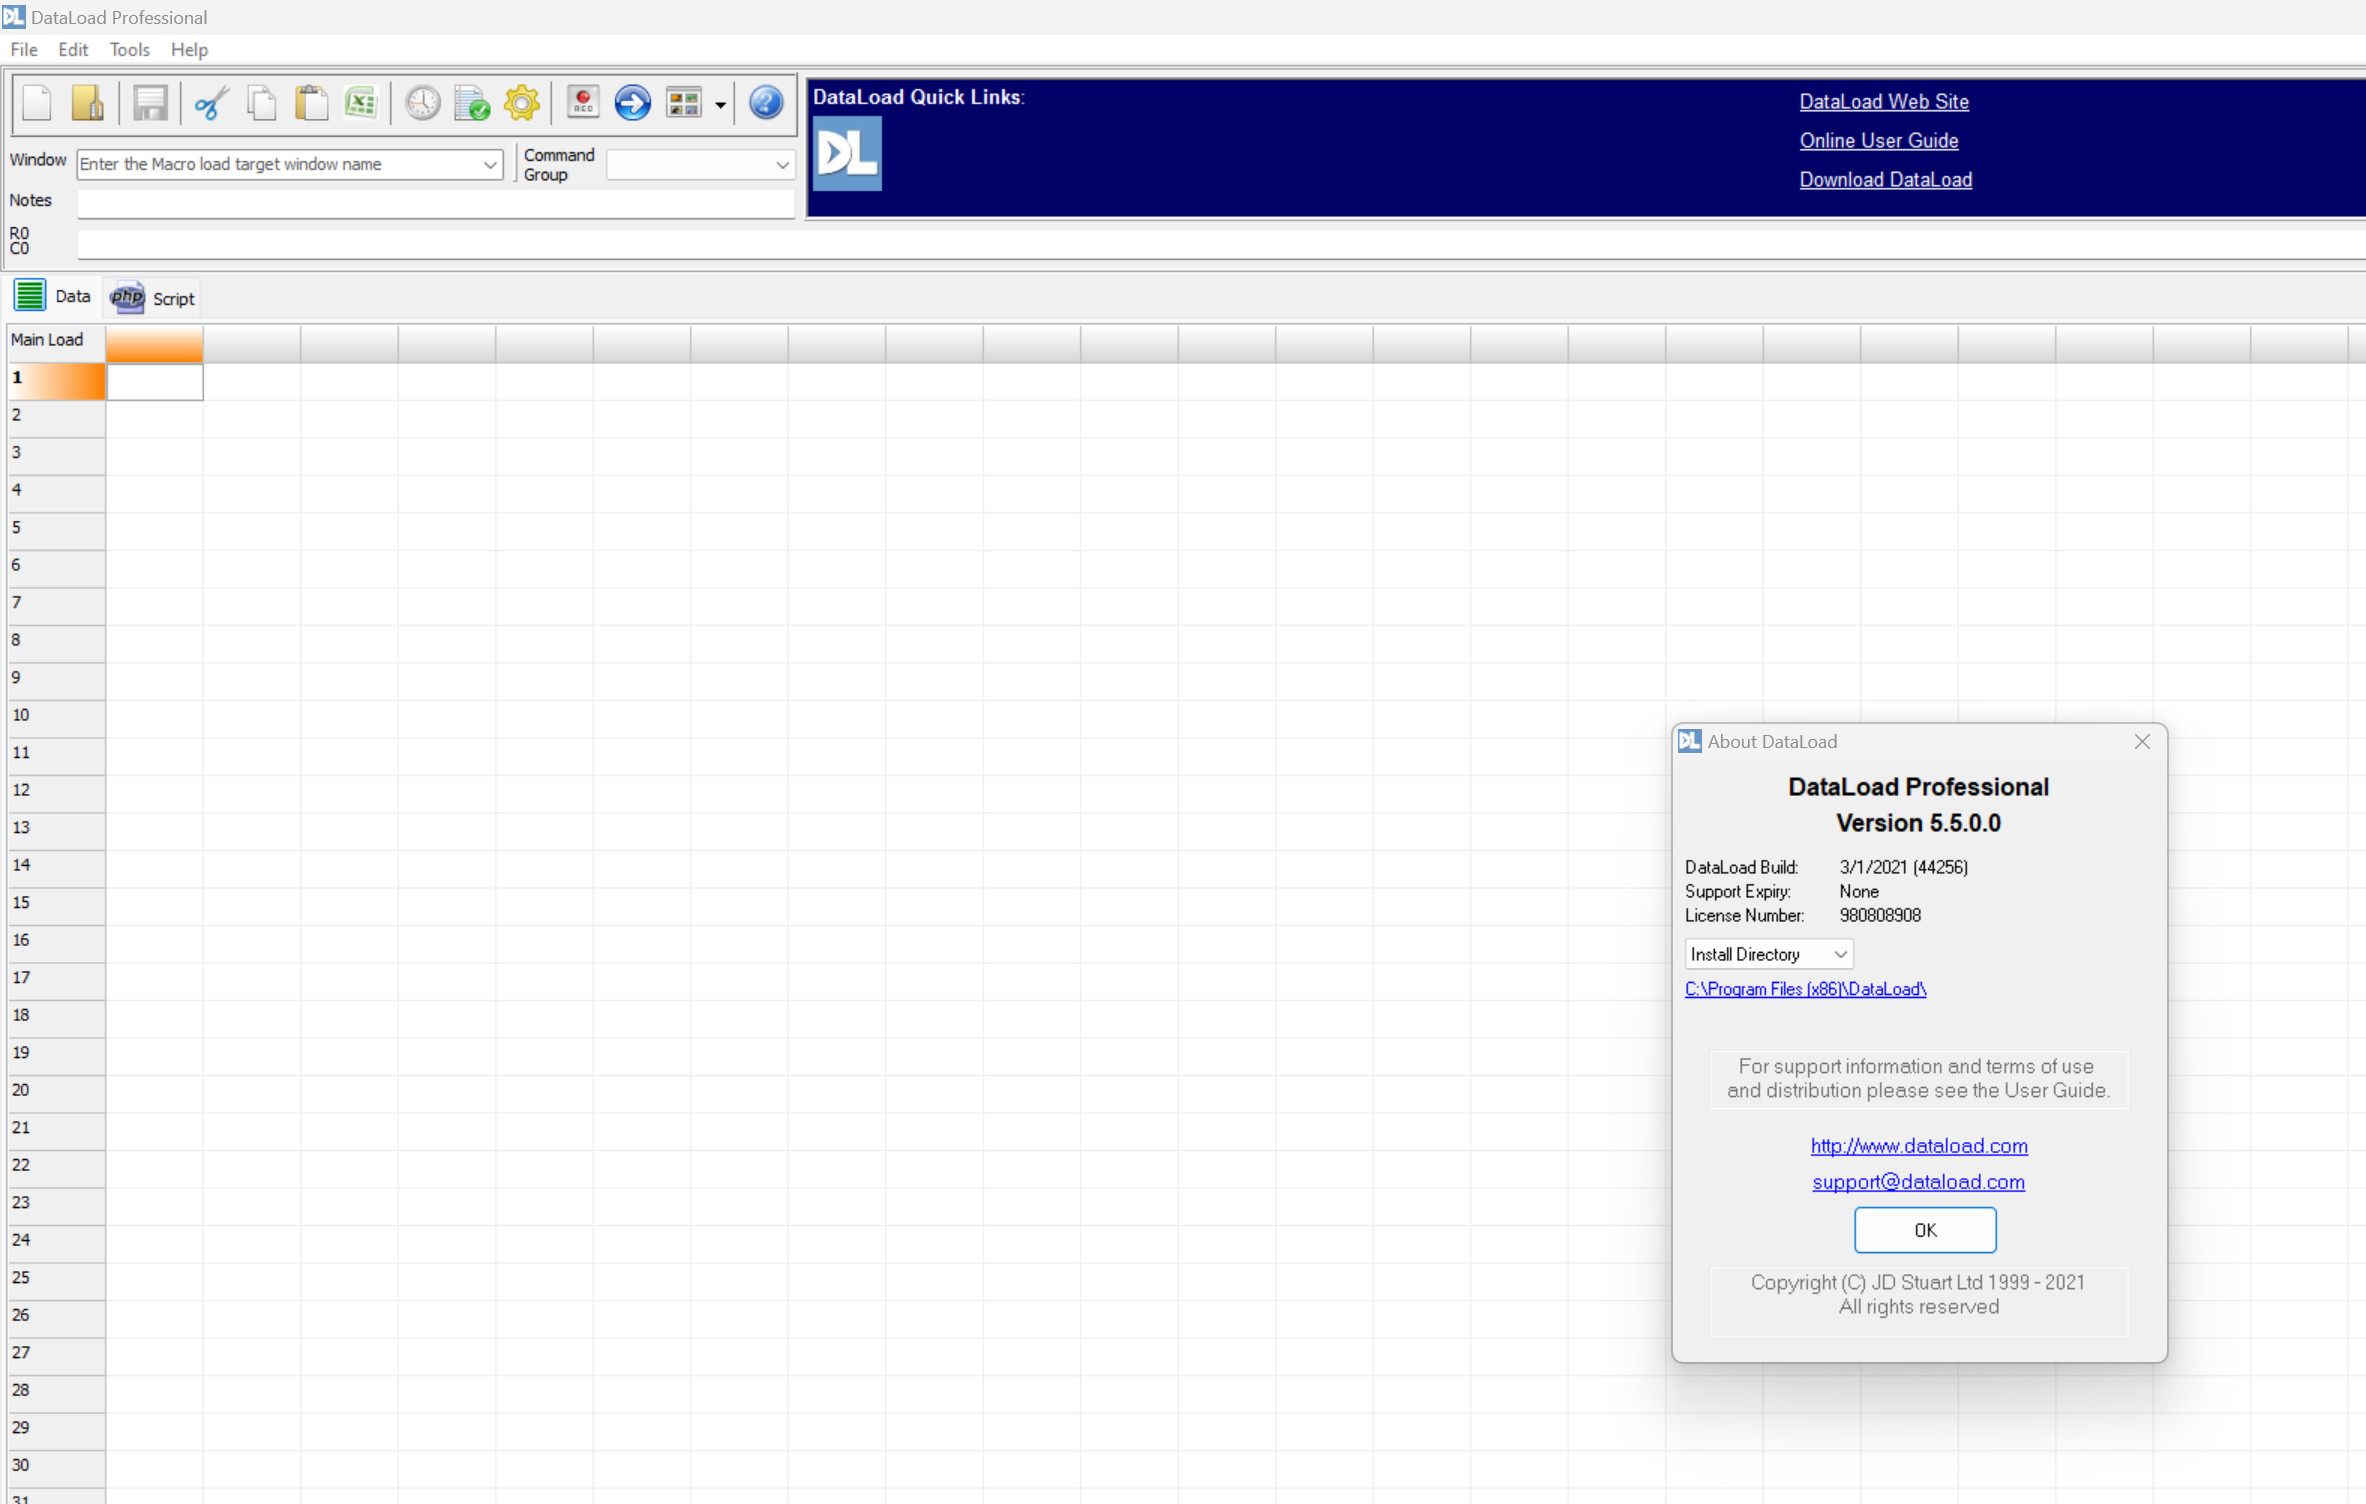
Task: Open the Tools menu
Action: pos(129,49)
